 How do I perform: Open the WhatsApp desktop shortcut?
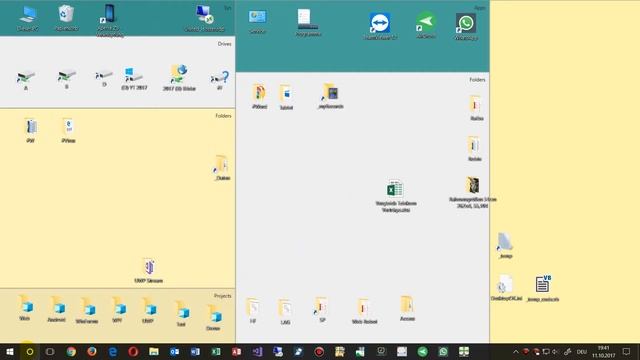click(x=466, y=26)
